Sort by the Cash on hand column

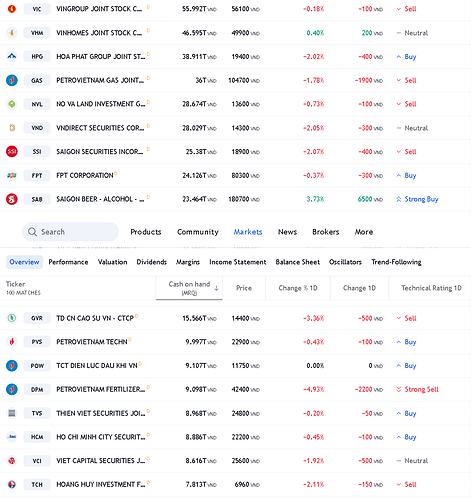(x=189, y=288)
